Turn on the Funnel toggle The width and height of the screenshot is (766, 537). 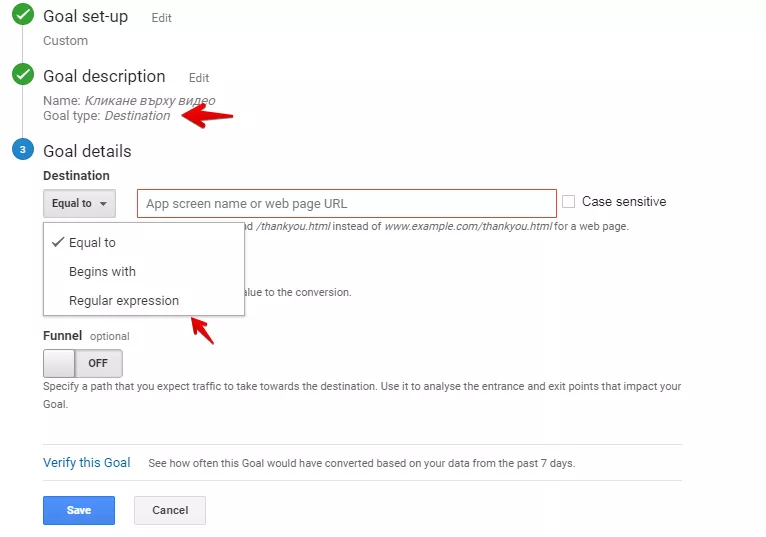[x=83, y=363]
